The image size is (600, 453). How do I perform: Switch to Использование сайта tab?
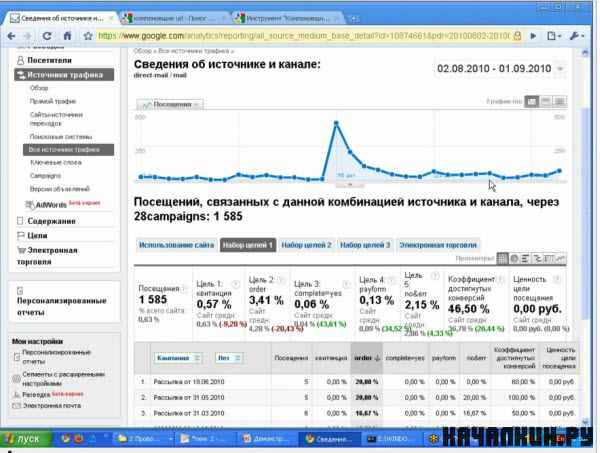(x=176, y=245)
